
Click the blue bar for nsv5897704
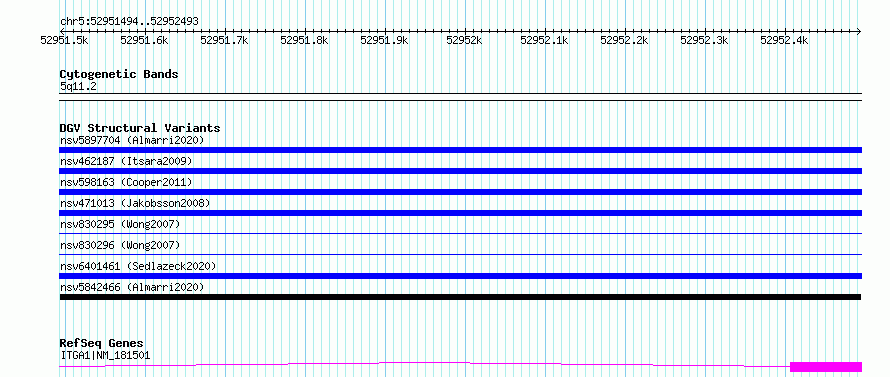coord(460,150)
